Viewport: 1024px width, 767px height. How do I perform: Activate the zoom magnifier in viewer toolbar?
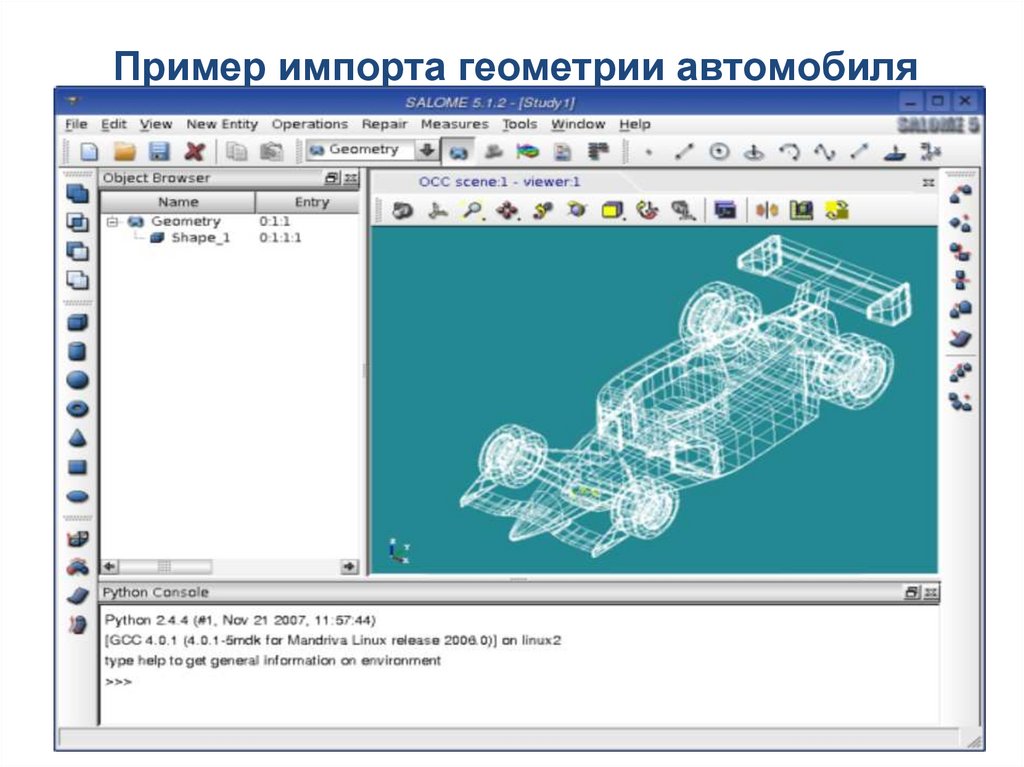(471, 210)
